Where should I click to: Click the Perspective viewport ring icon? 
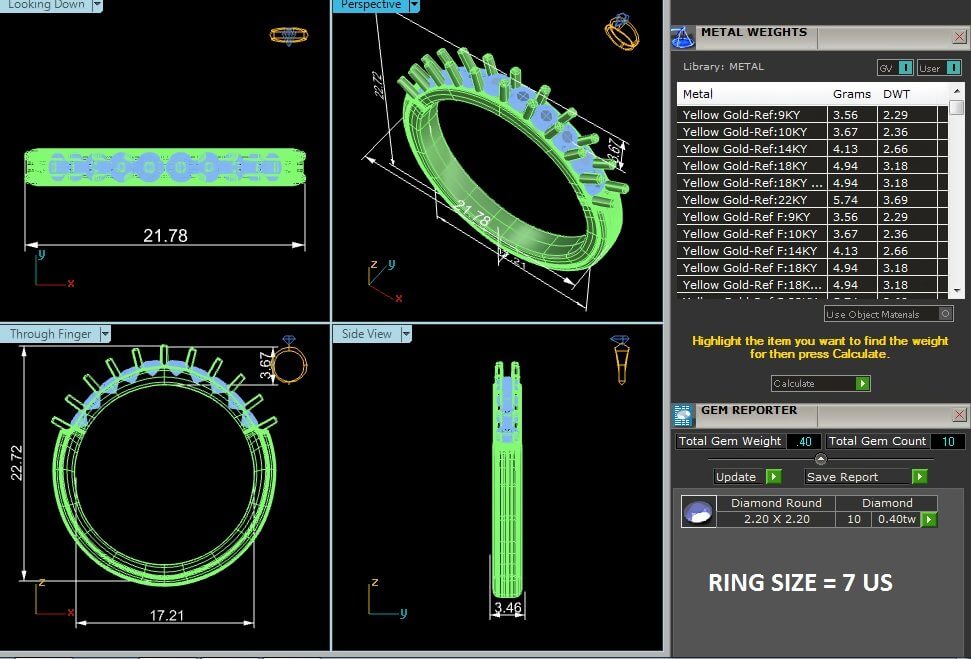coord(621,32)
